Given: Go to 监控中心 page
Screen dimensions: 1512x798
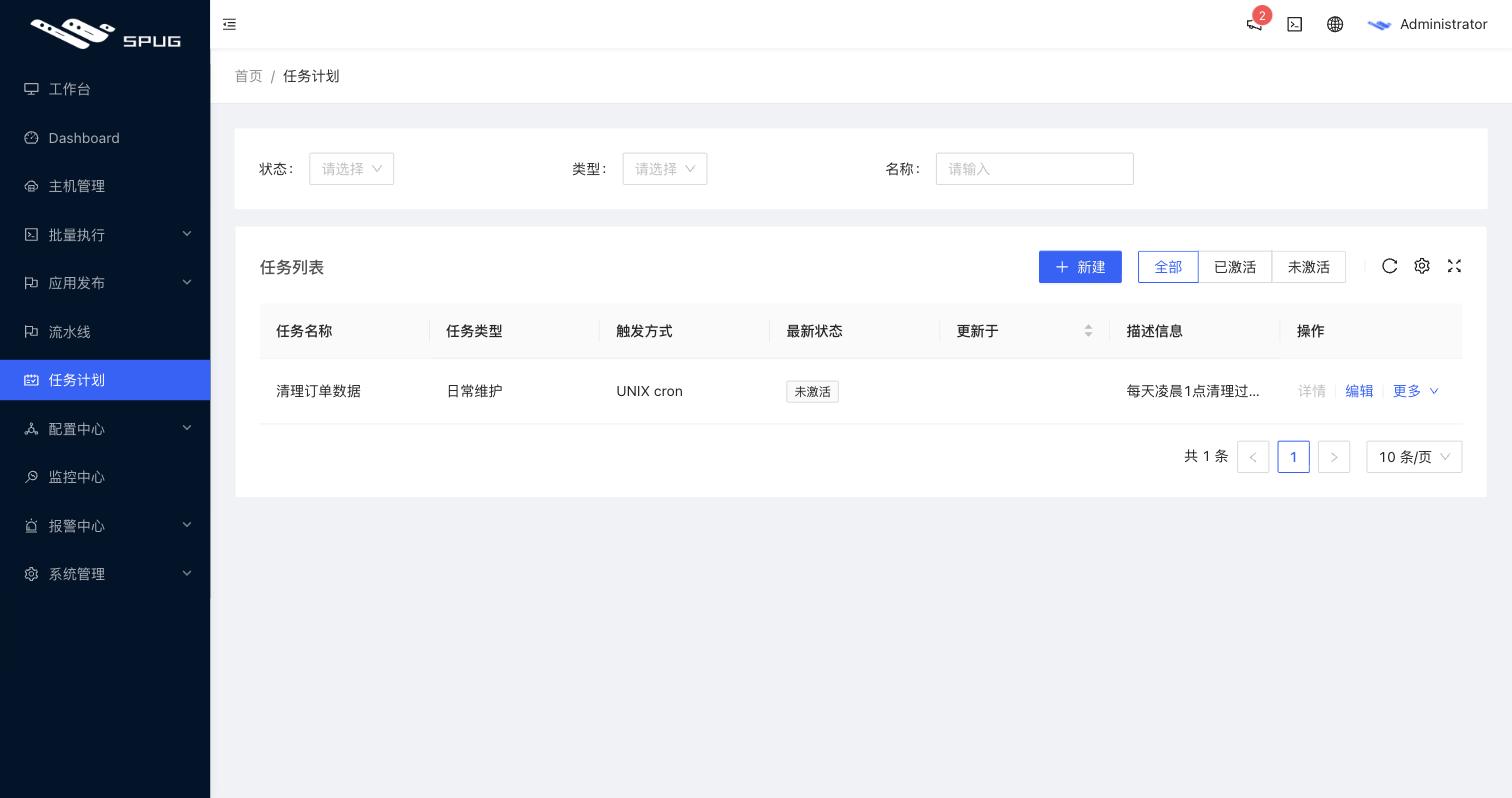Looking at the screenshot, I should pyautogui.click(x=105, y=477).
